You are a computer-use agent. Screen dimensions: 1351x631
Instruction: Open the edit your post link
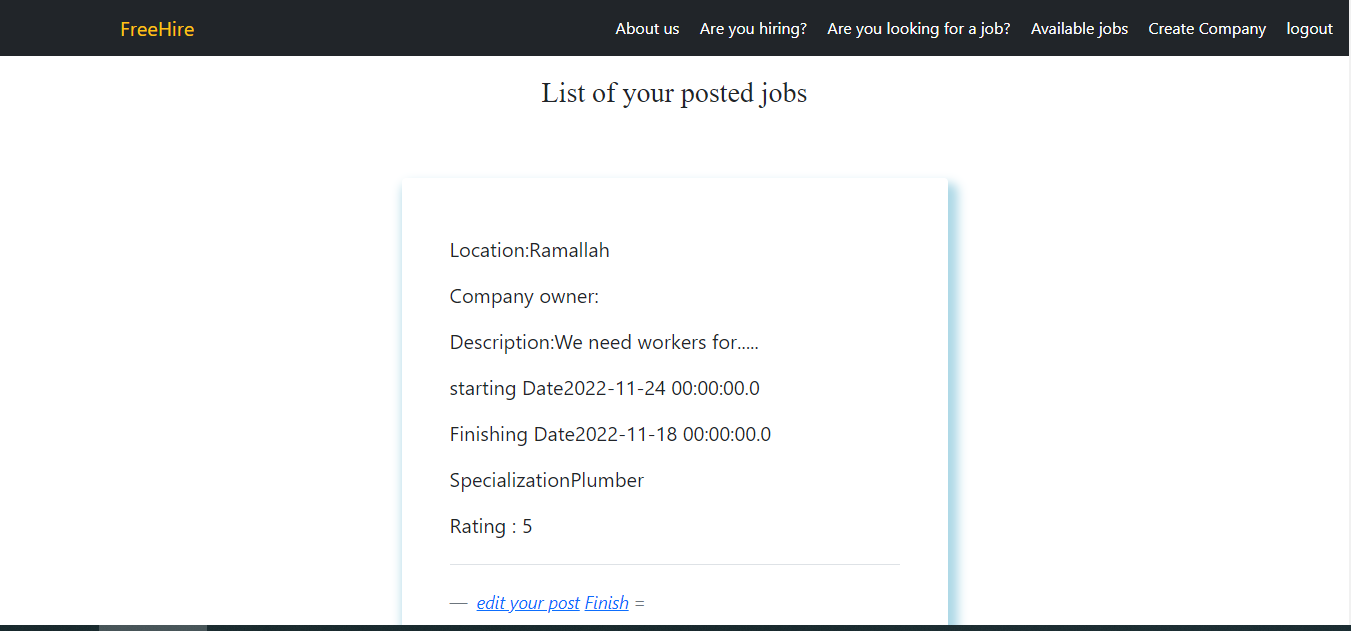528,602
